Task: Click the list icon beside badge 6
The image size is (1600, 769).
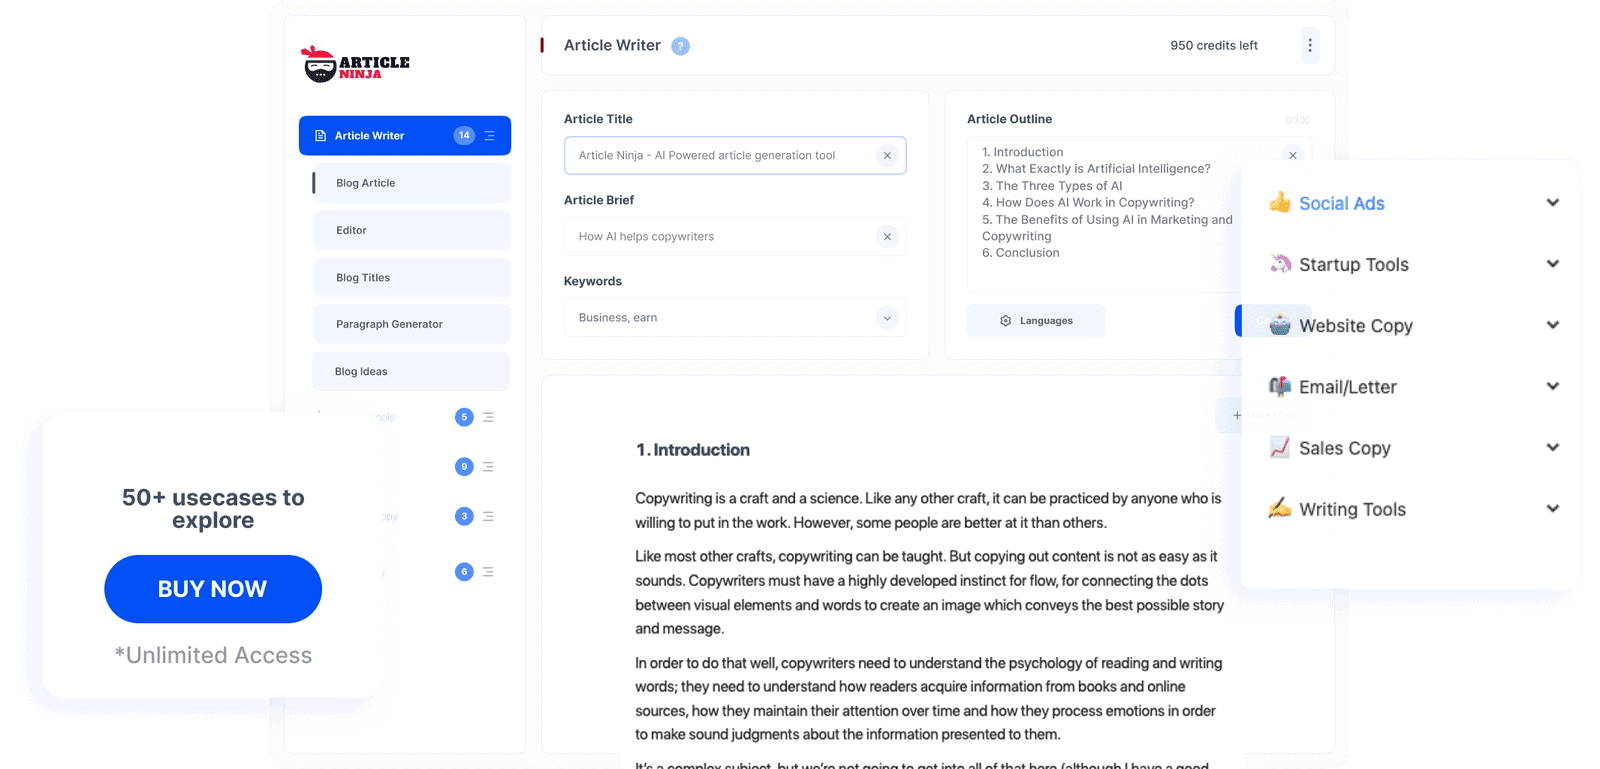Action: click(488, 572)
